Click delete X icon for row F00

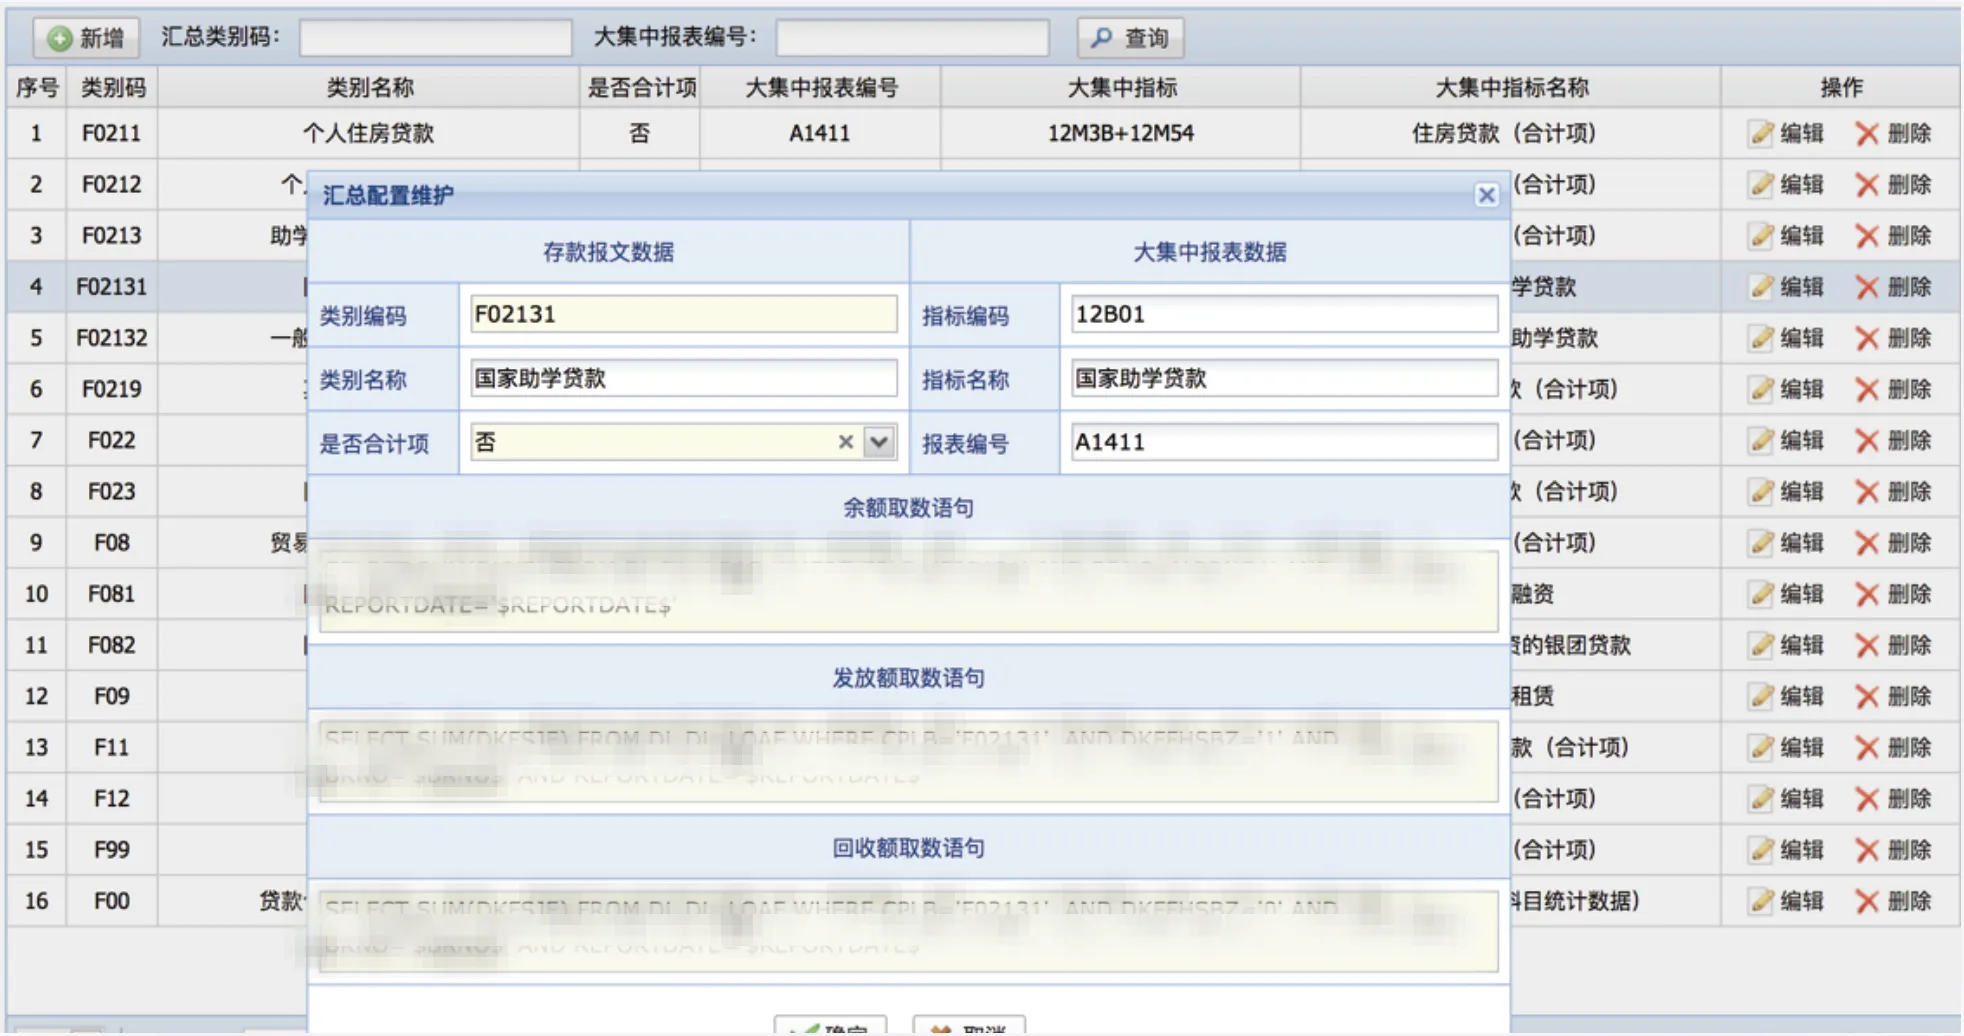click(1866, 902)
